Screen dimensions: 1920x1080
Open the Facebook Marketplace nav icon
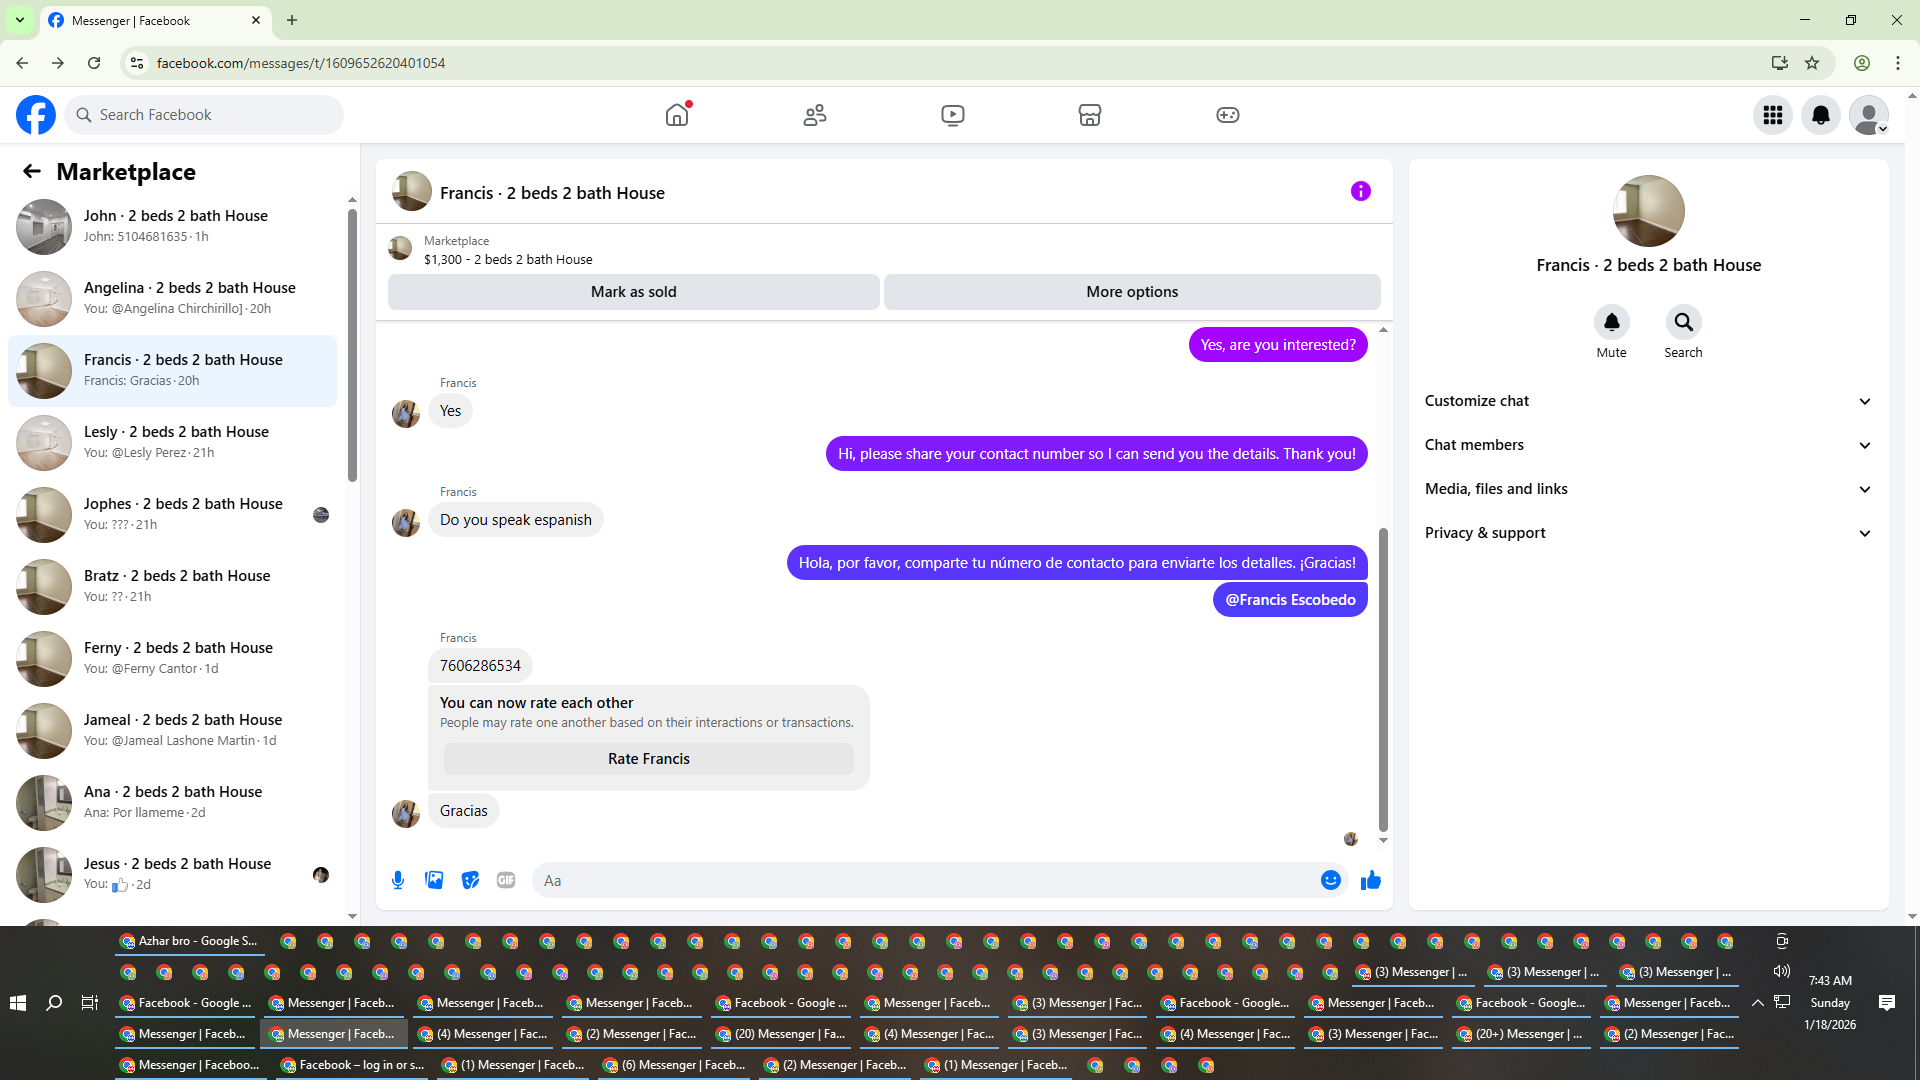(1089, 115)
